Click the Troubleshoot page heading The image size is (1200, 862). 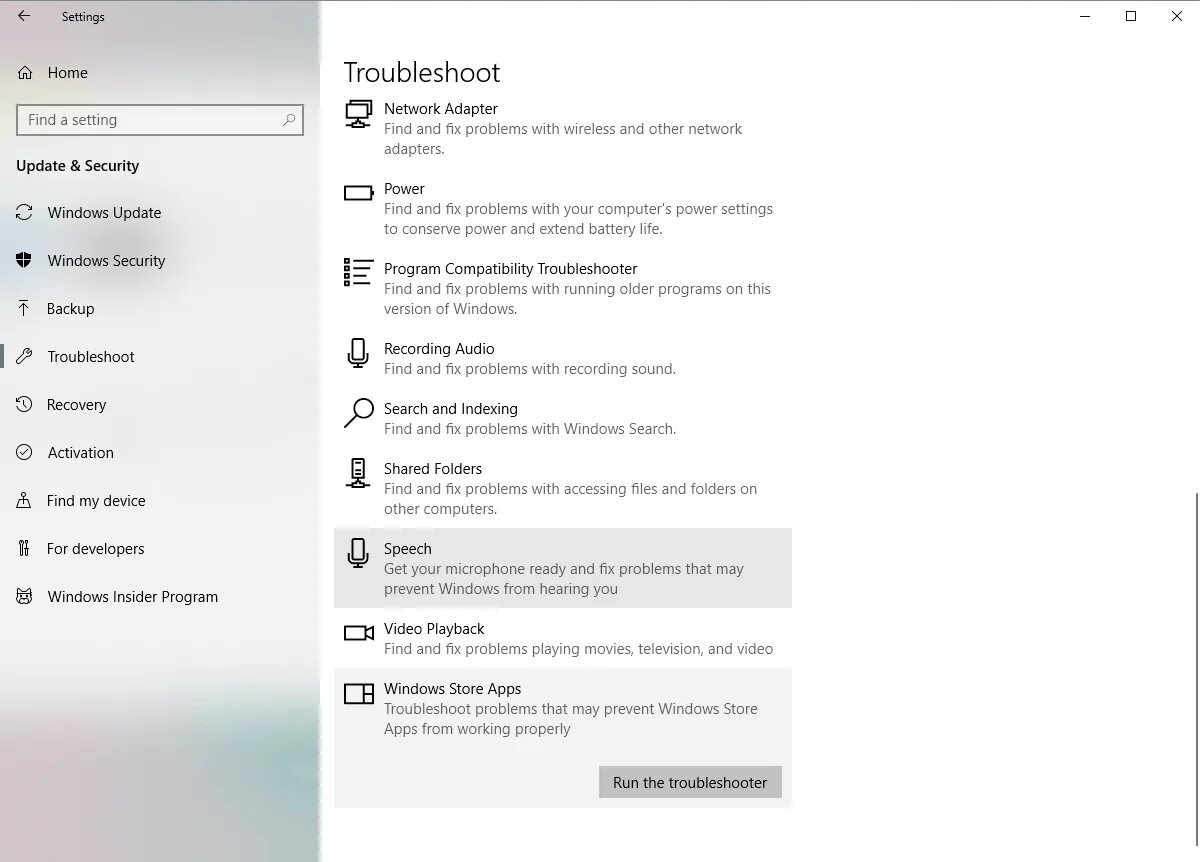pos(422,72)
